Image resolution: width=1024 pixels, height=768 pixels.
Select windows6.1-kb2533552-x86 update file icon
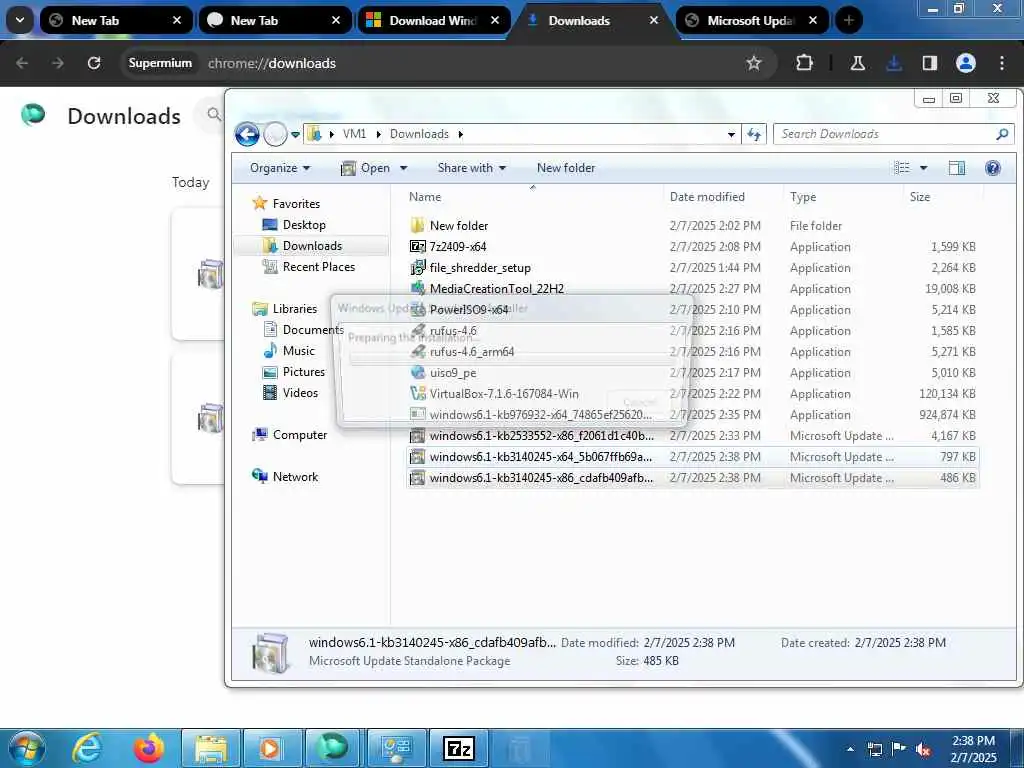417,436
